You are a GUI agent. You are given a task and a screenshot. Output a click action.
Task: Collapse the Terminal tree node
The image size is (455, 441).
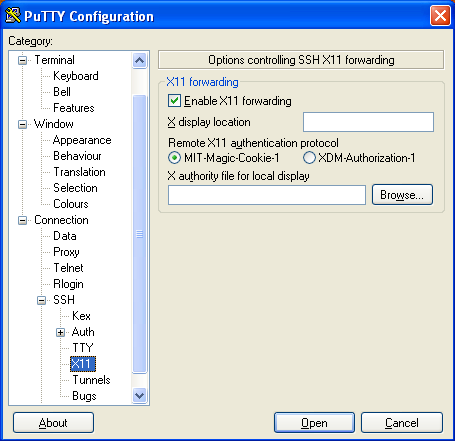pyautogui.click(x=22, y=60)
